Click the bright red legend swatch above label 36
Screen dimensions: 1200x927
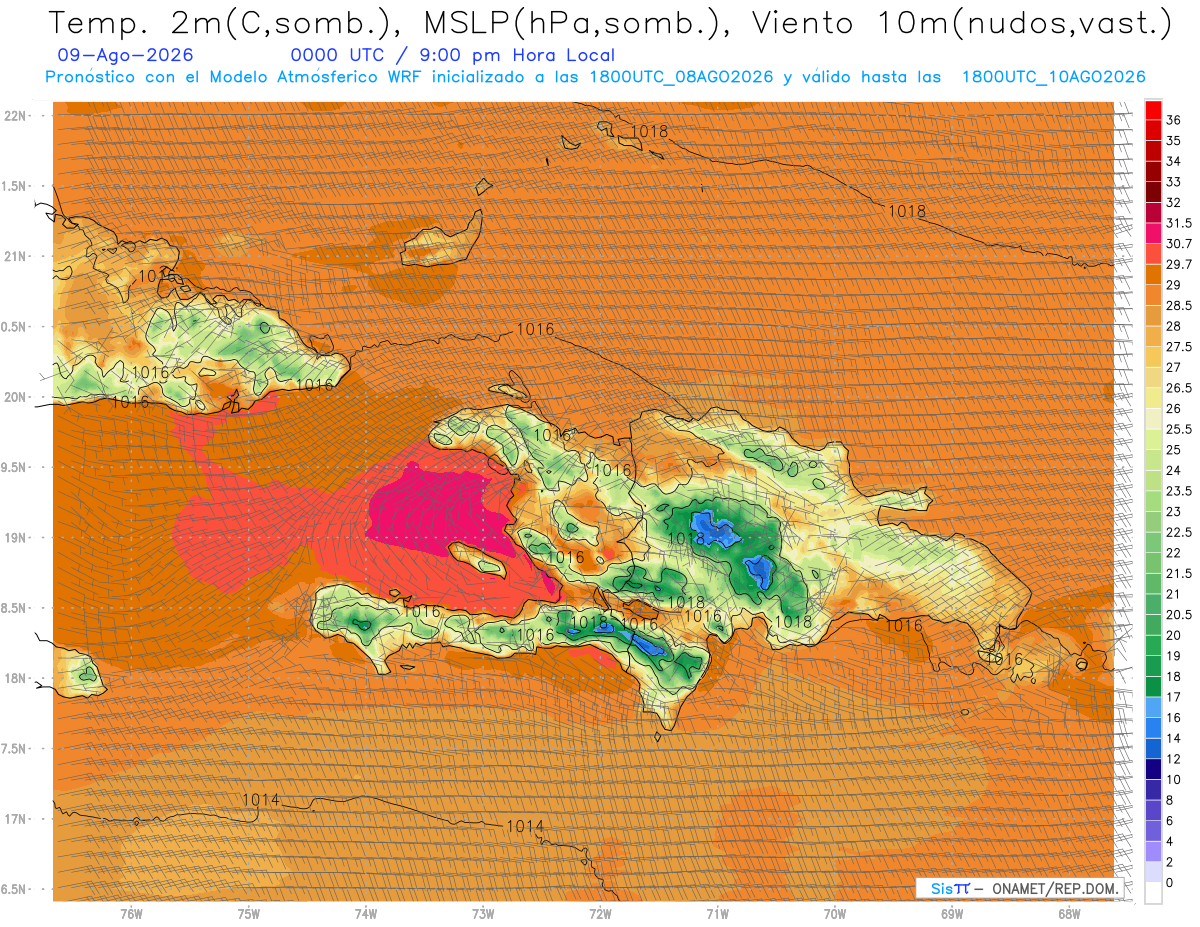pos(1153,109)
